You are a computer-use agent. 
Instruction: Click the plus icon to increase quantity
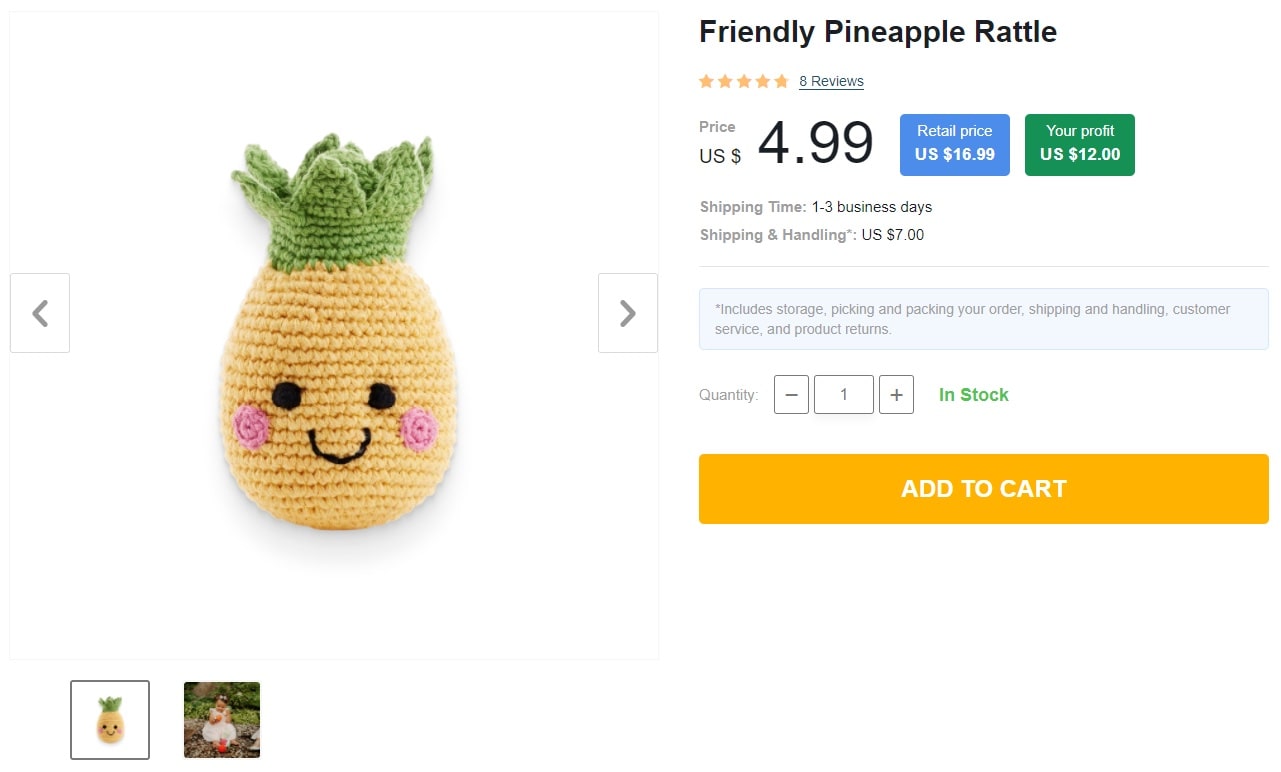pos(897,394)
